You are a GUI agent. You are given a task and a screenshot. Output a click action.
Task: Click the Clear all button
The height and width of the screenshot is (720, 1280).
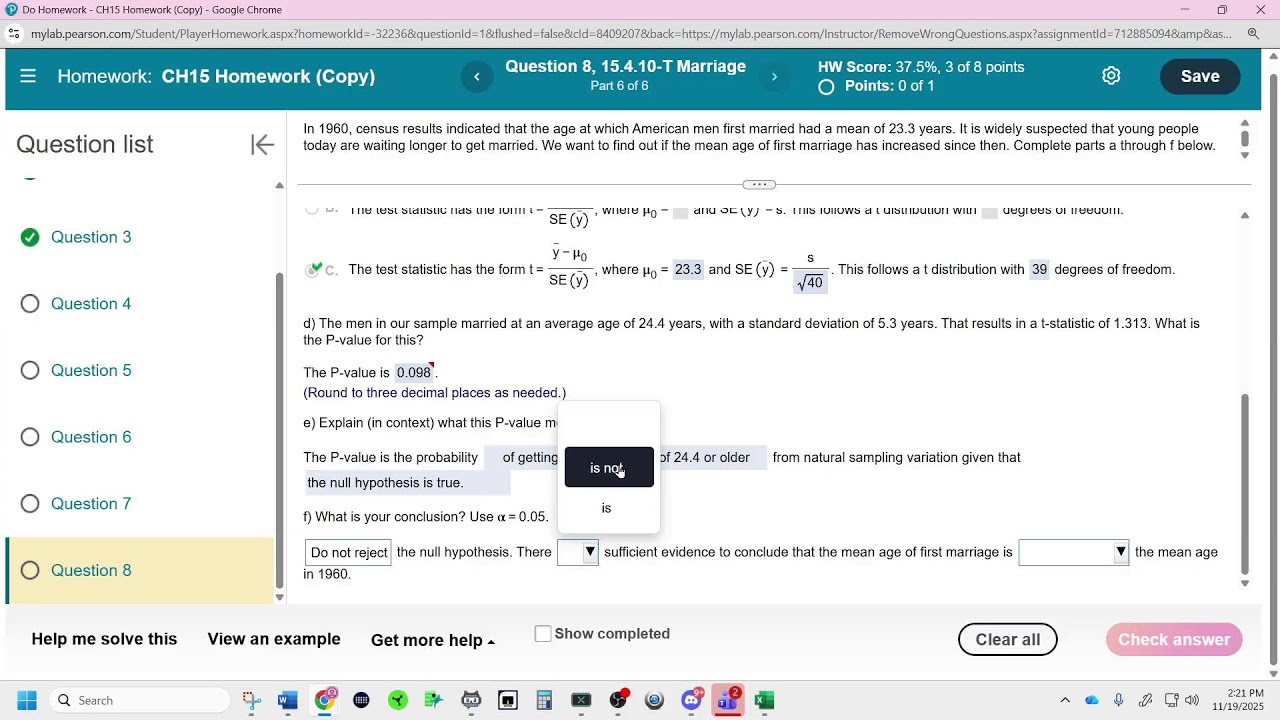point(1008,640)
